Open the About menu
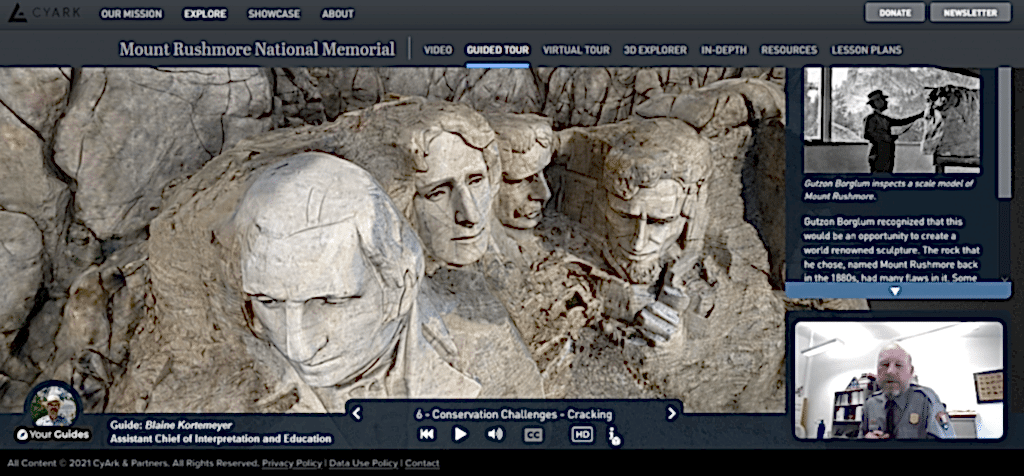The height and width of the screenshot is (476, 1024). [x=338, y=14]
